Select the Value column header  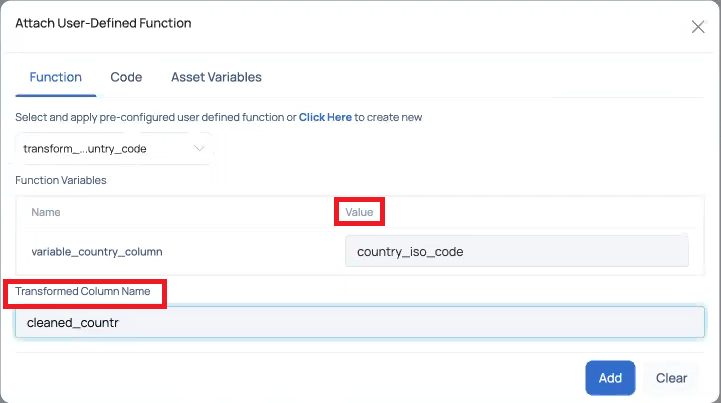359,212
